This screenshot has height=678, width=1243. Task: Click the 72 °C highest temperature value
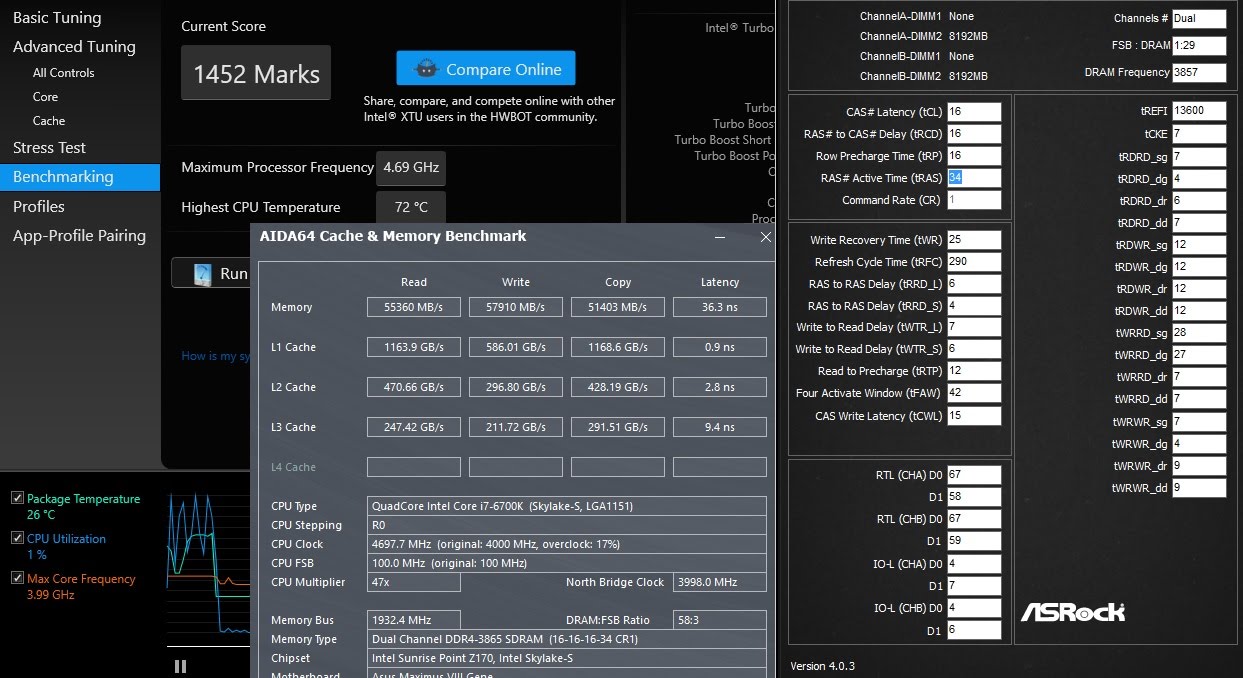pyautogui.click(x=411, y=208)
